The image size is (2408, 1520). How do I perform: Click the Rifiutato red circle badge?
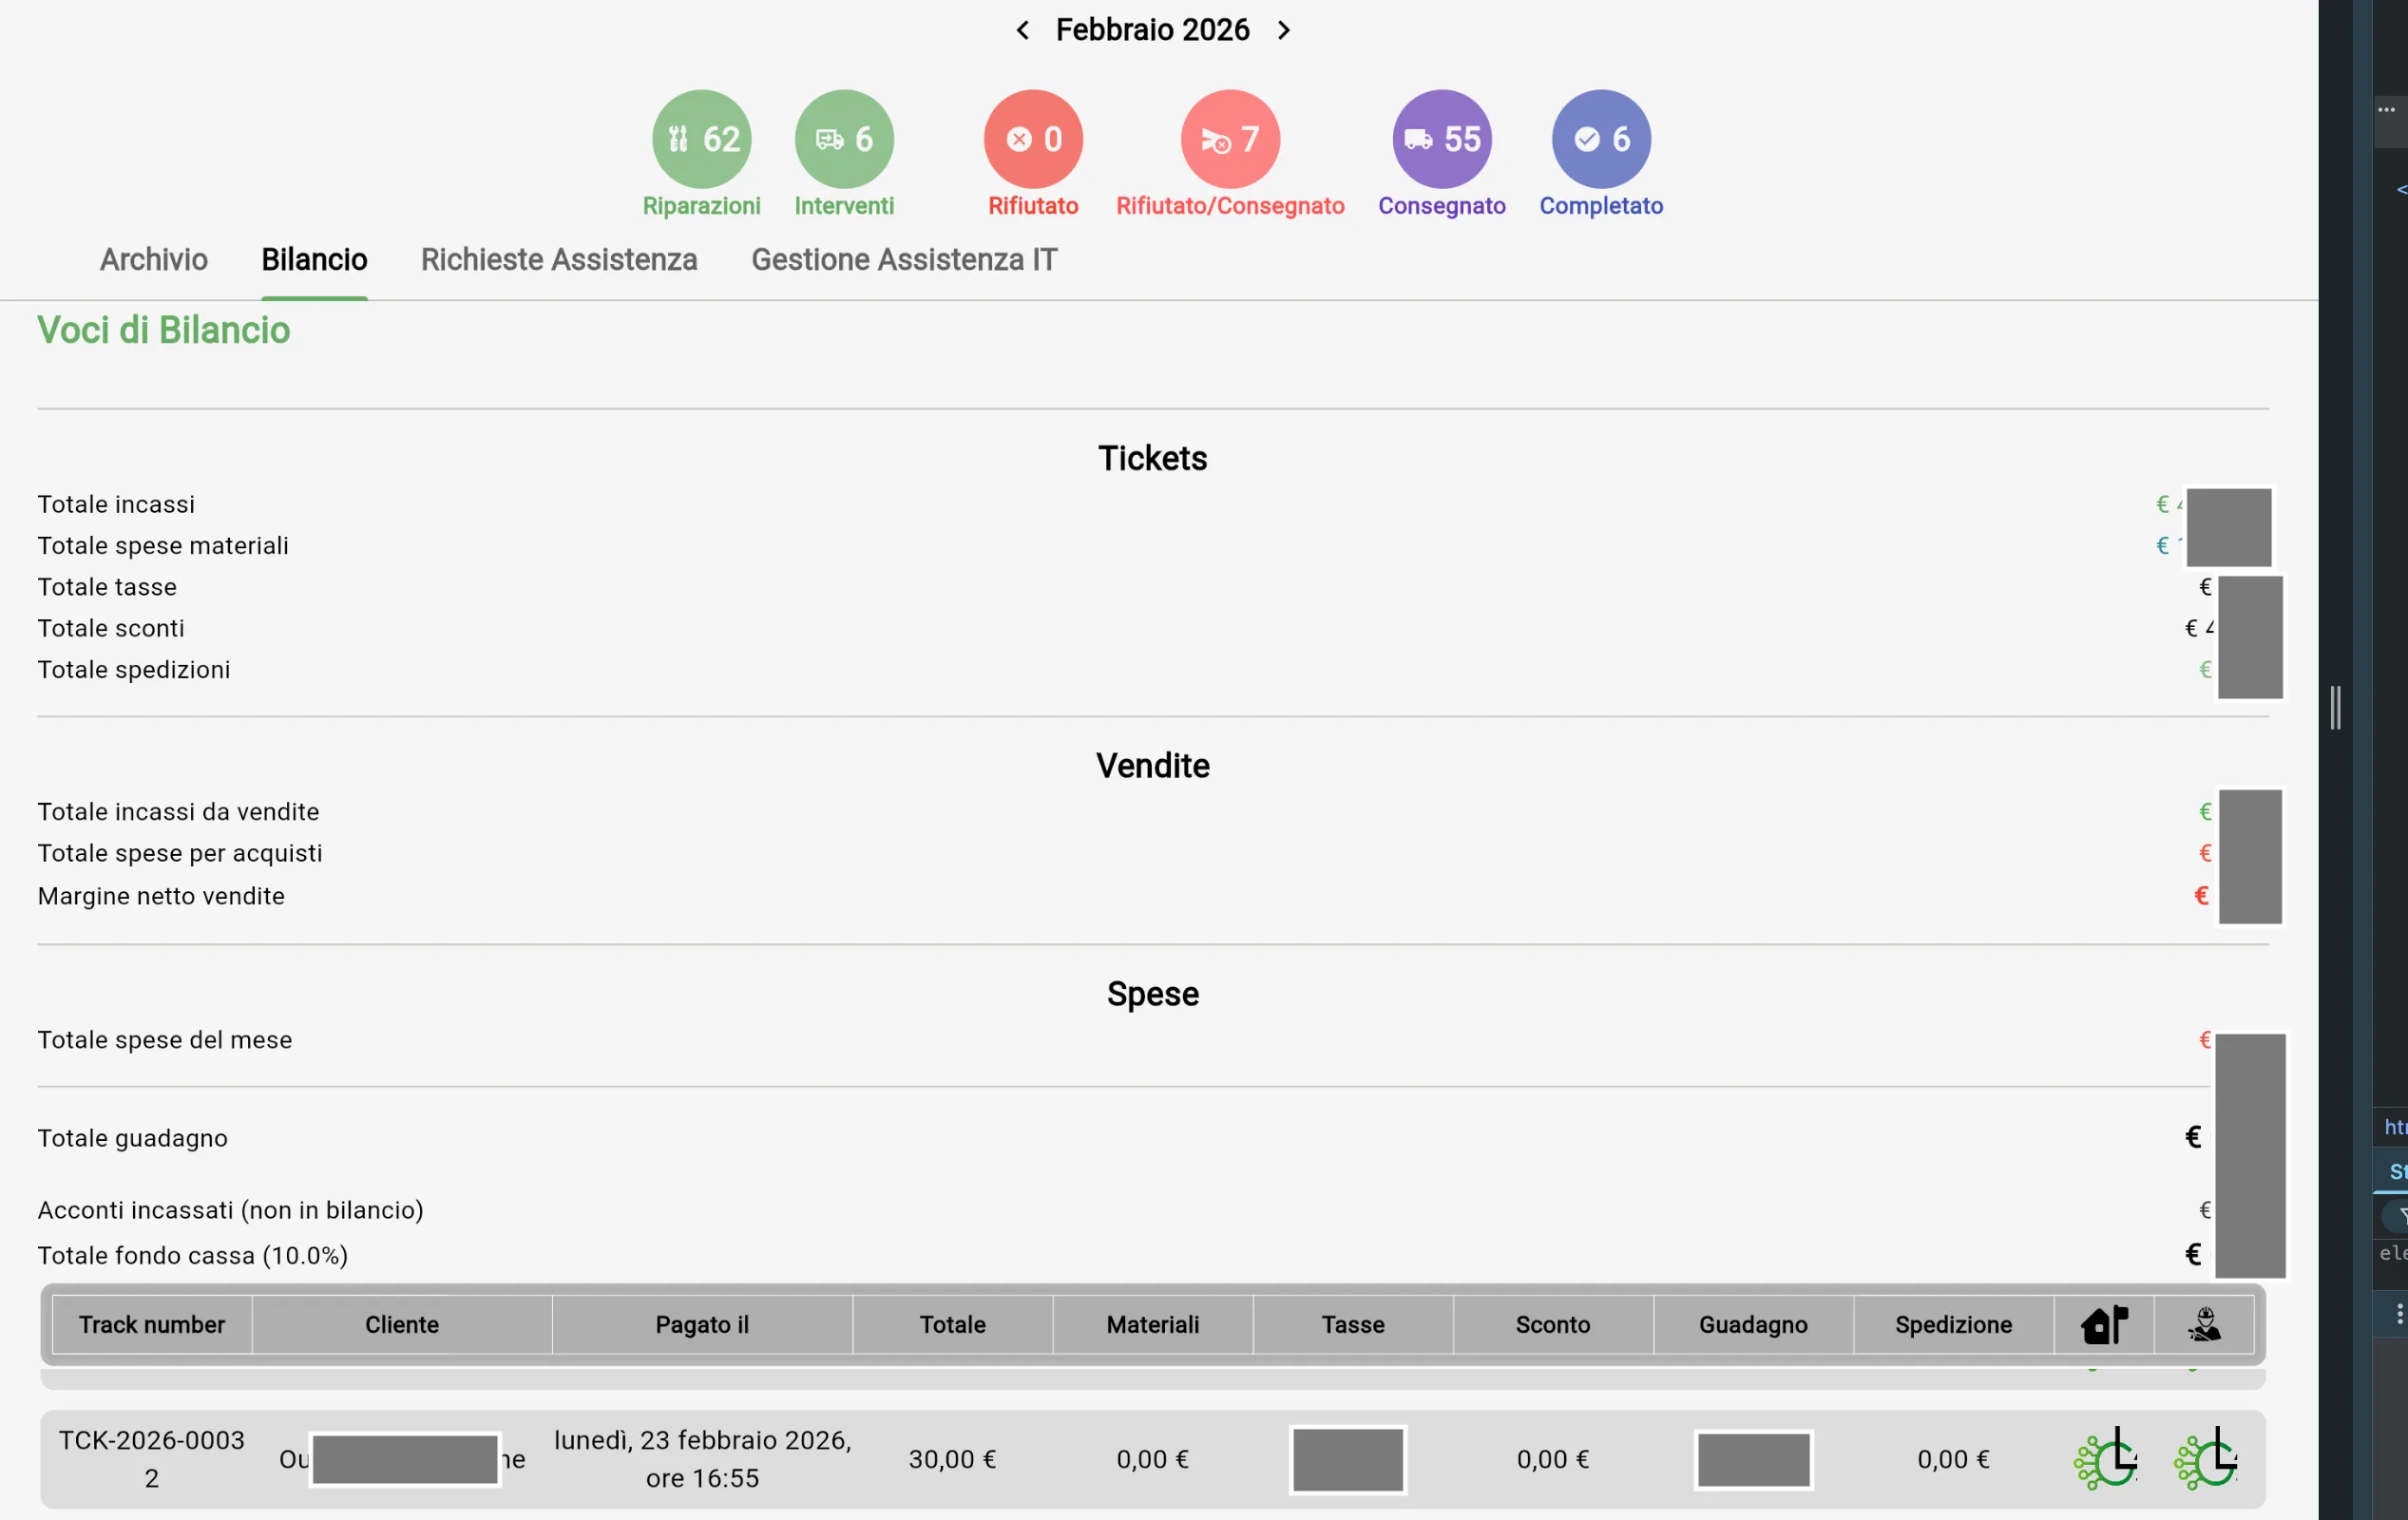(1033, 139)
